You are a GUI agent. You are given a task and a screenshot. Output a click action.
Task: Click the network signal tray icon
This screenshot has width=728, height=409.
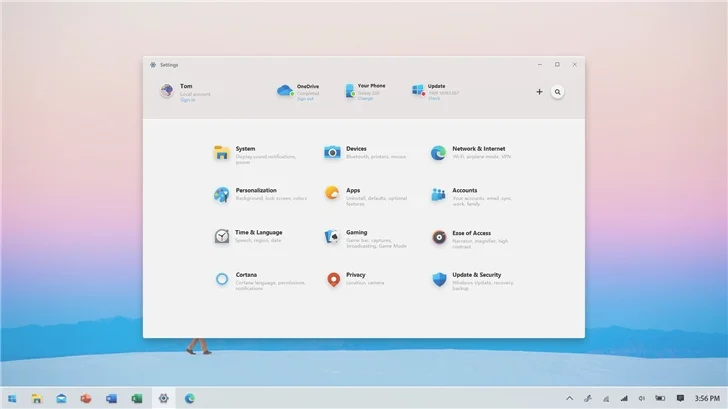[624, 398]
